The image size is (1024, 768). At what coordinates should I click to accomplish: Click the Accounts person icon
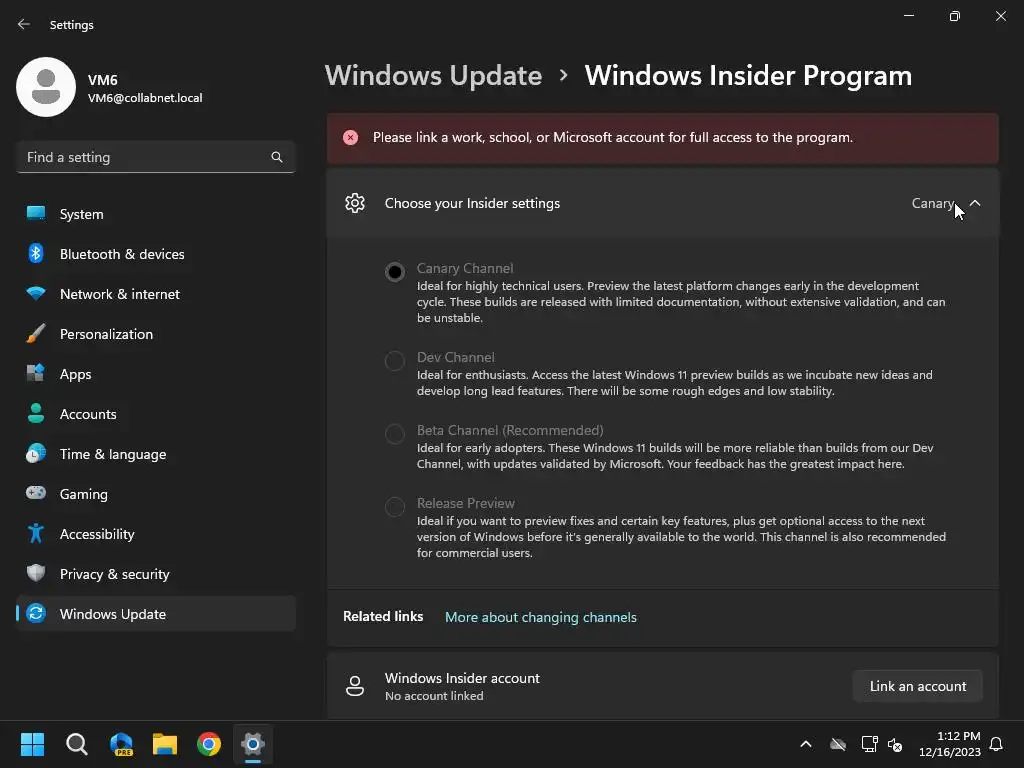tap(36, 413)
